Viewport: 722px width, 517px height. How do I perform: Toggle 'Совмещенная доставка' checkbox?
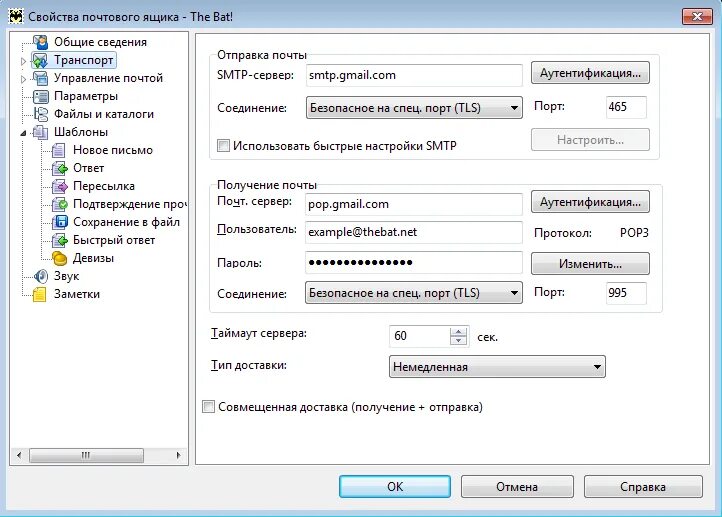click(208, 407)
